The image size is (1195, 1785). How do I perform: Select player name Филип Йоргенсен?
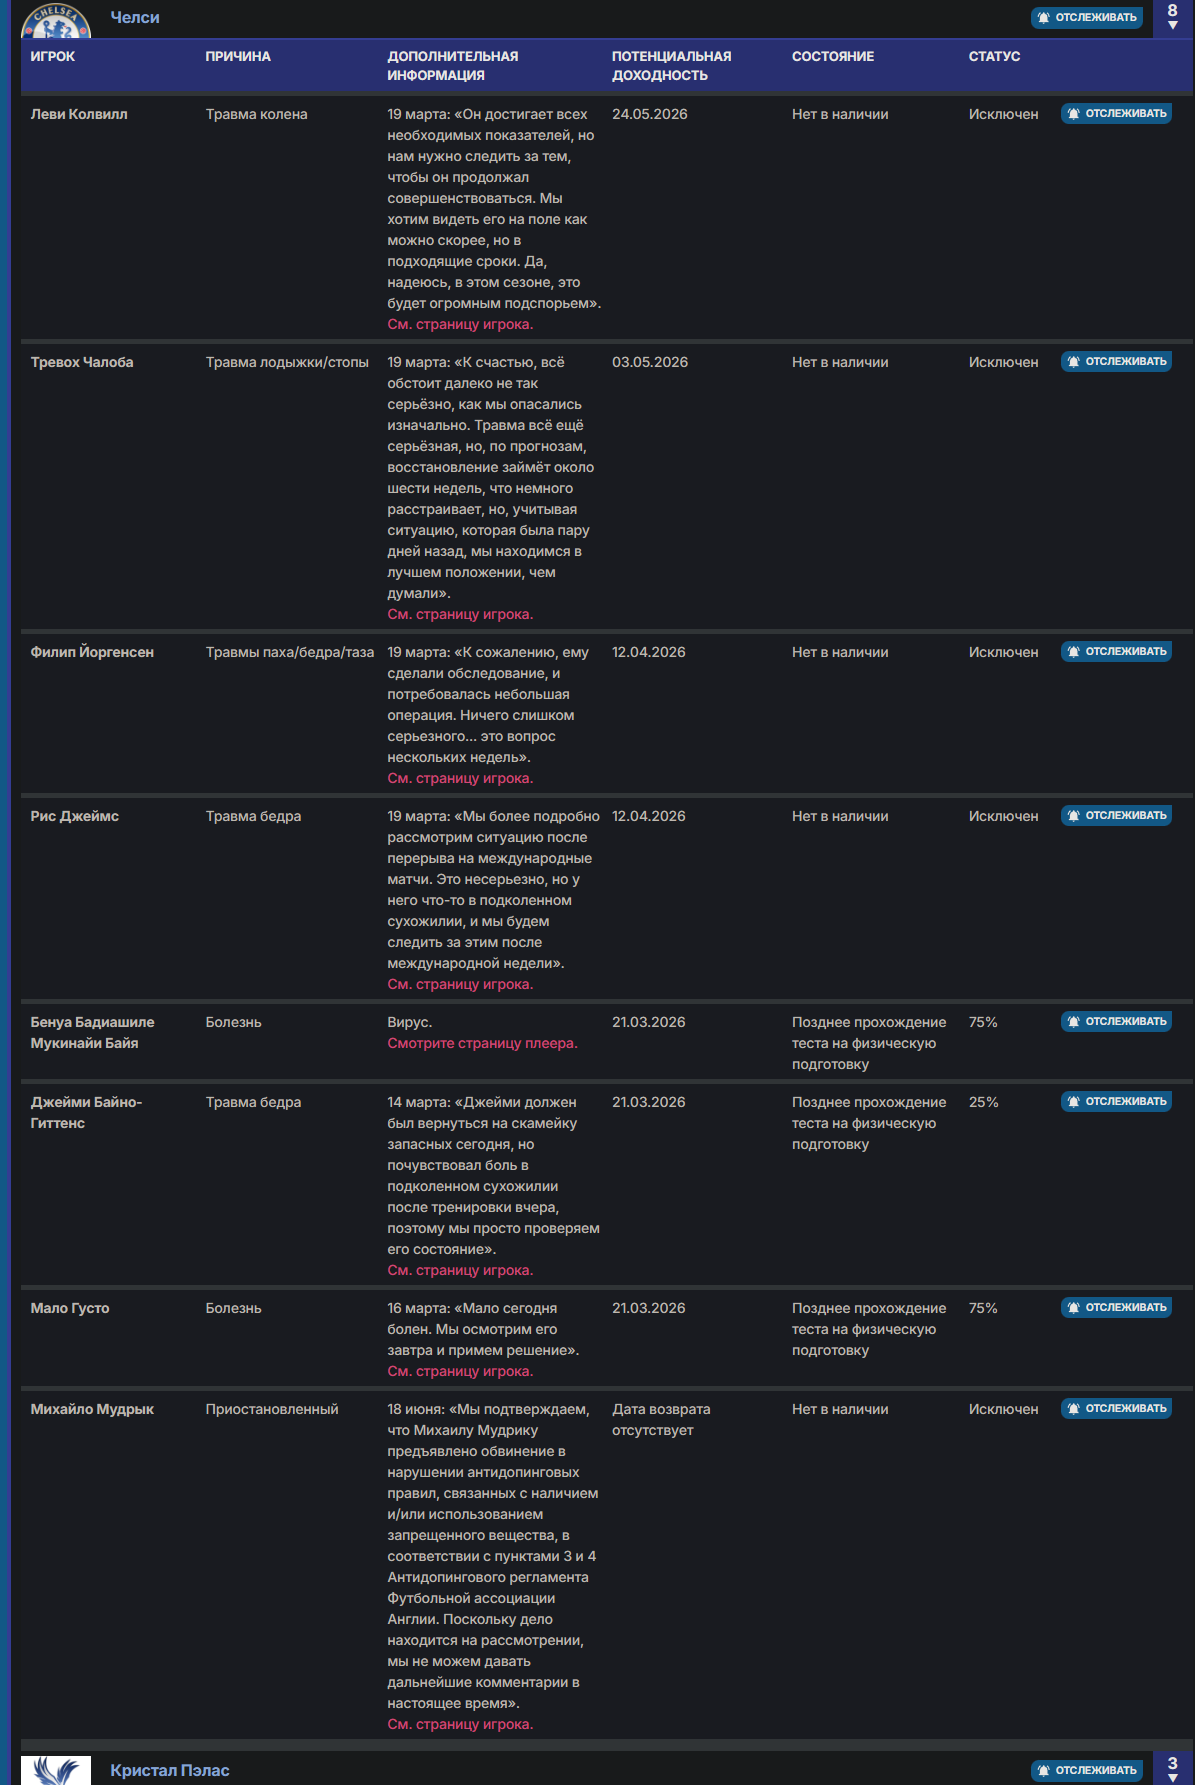pos(92,652)
